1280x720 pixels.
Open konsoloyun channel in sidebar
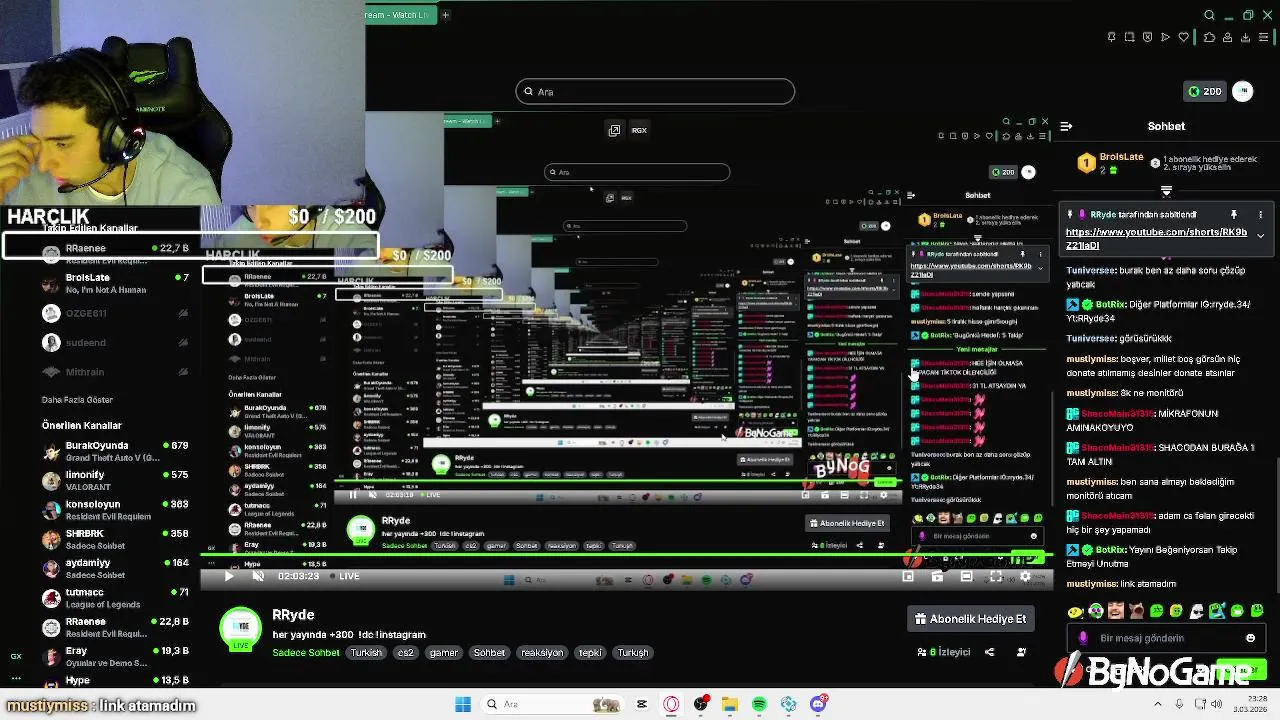point(115,510)
